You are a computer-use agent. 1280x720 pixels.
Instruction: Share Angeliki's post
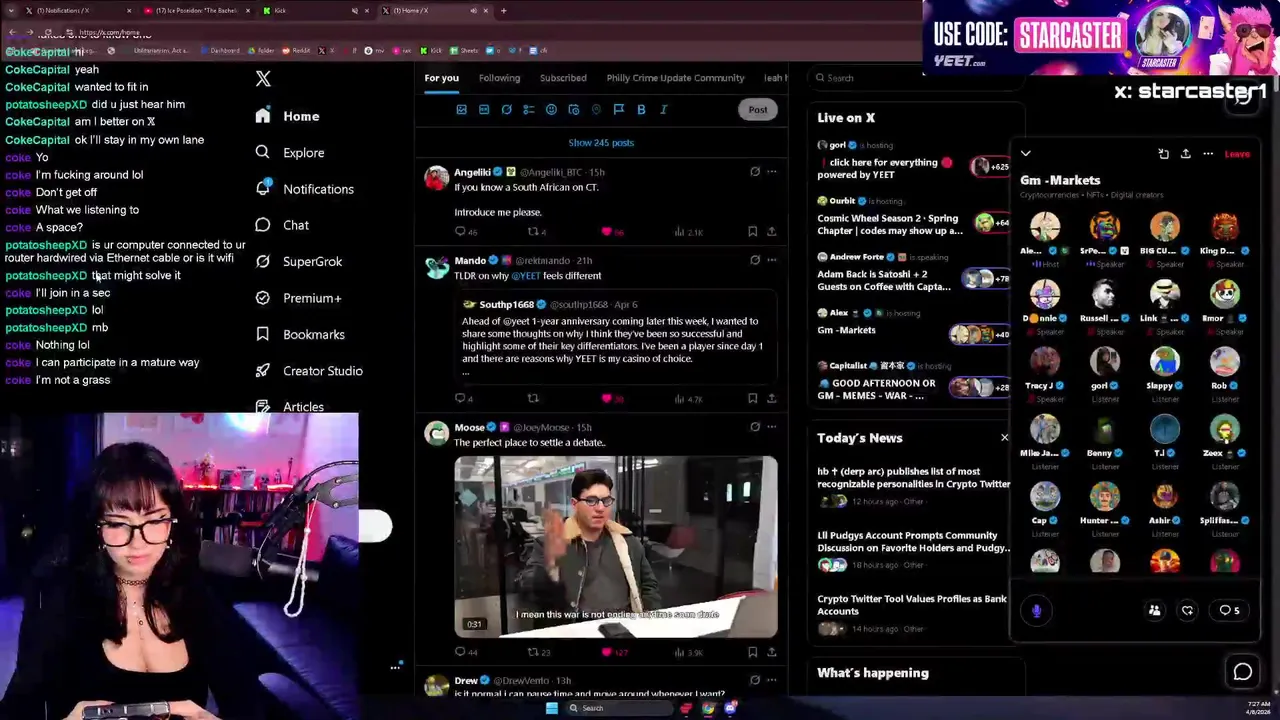coord(771,232)
